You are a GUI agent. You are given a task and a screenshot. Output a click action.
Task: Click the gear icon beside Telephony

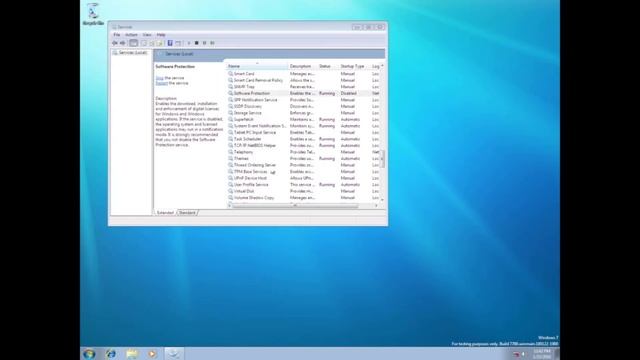click(231, 152)
